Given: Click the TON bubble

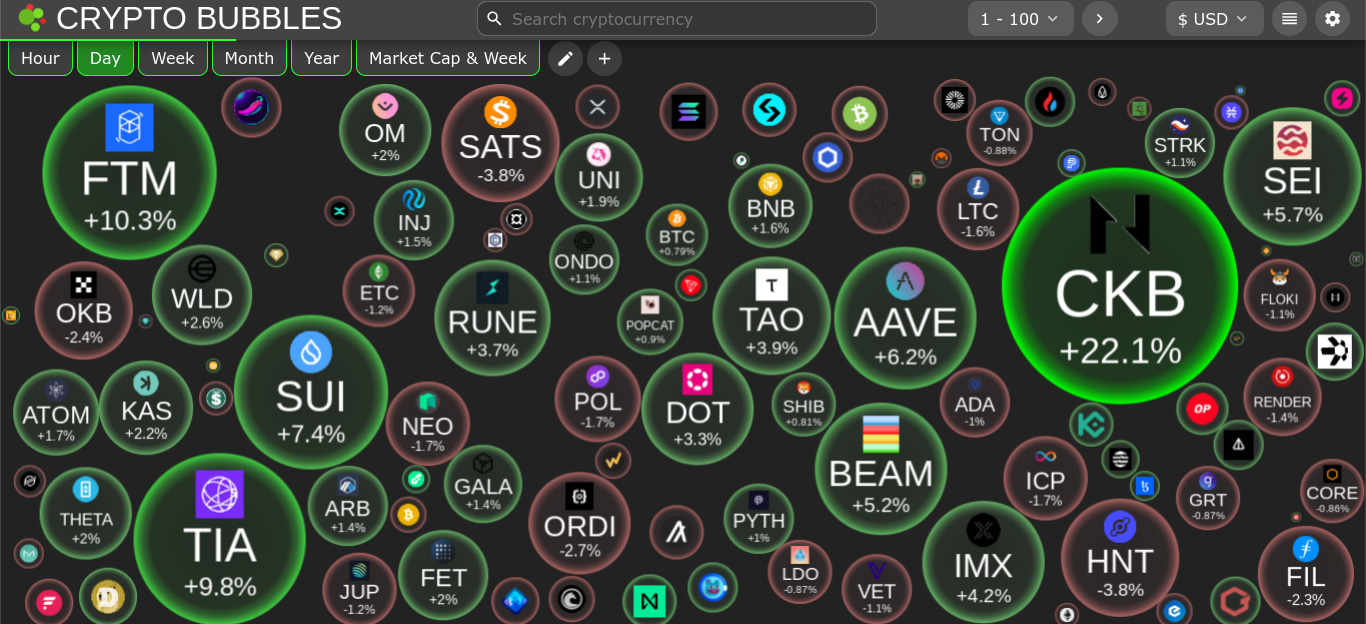Looking at the screenshot, I should 999,133.
